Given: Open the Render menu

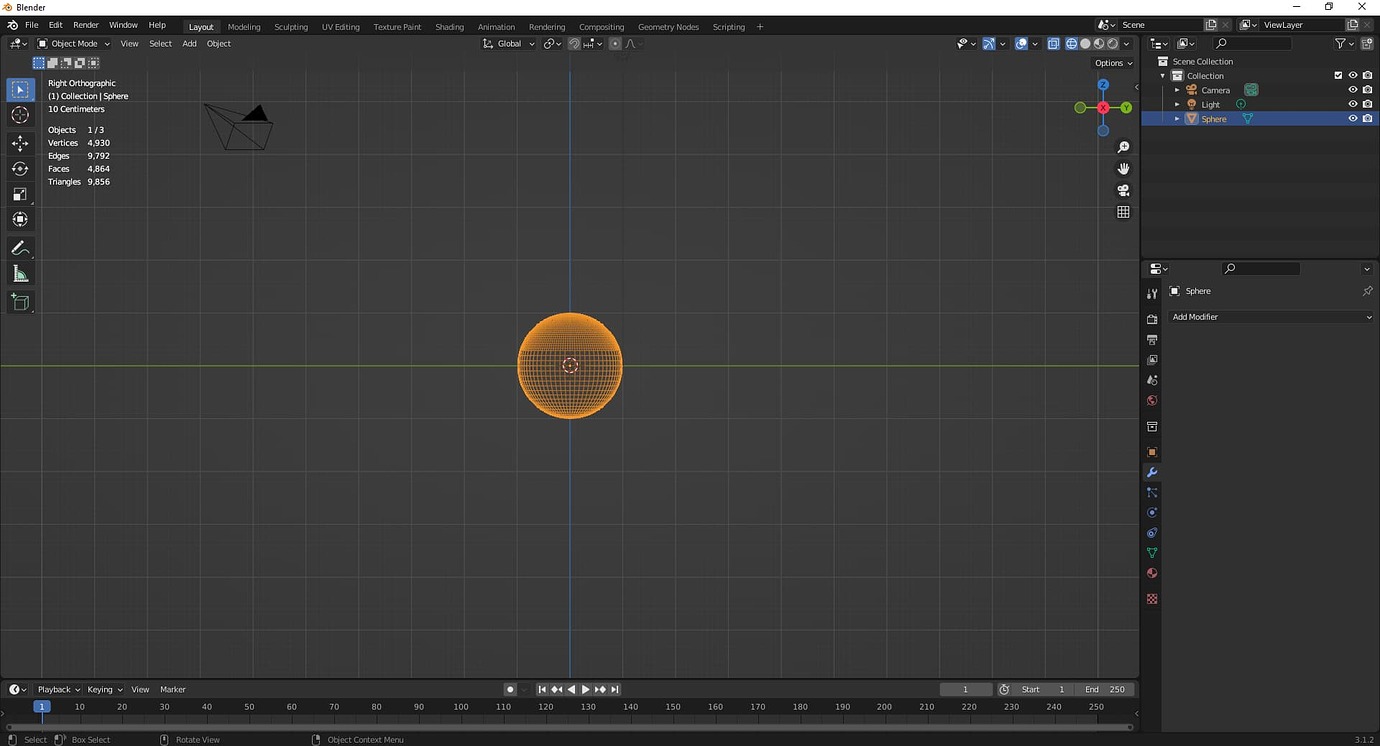Looking at the screenshot, I should 85,25.
